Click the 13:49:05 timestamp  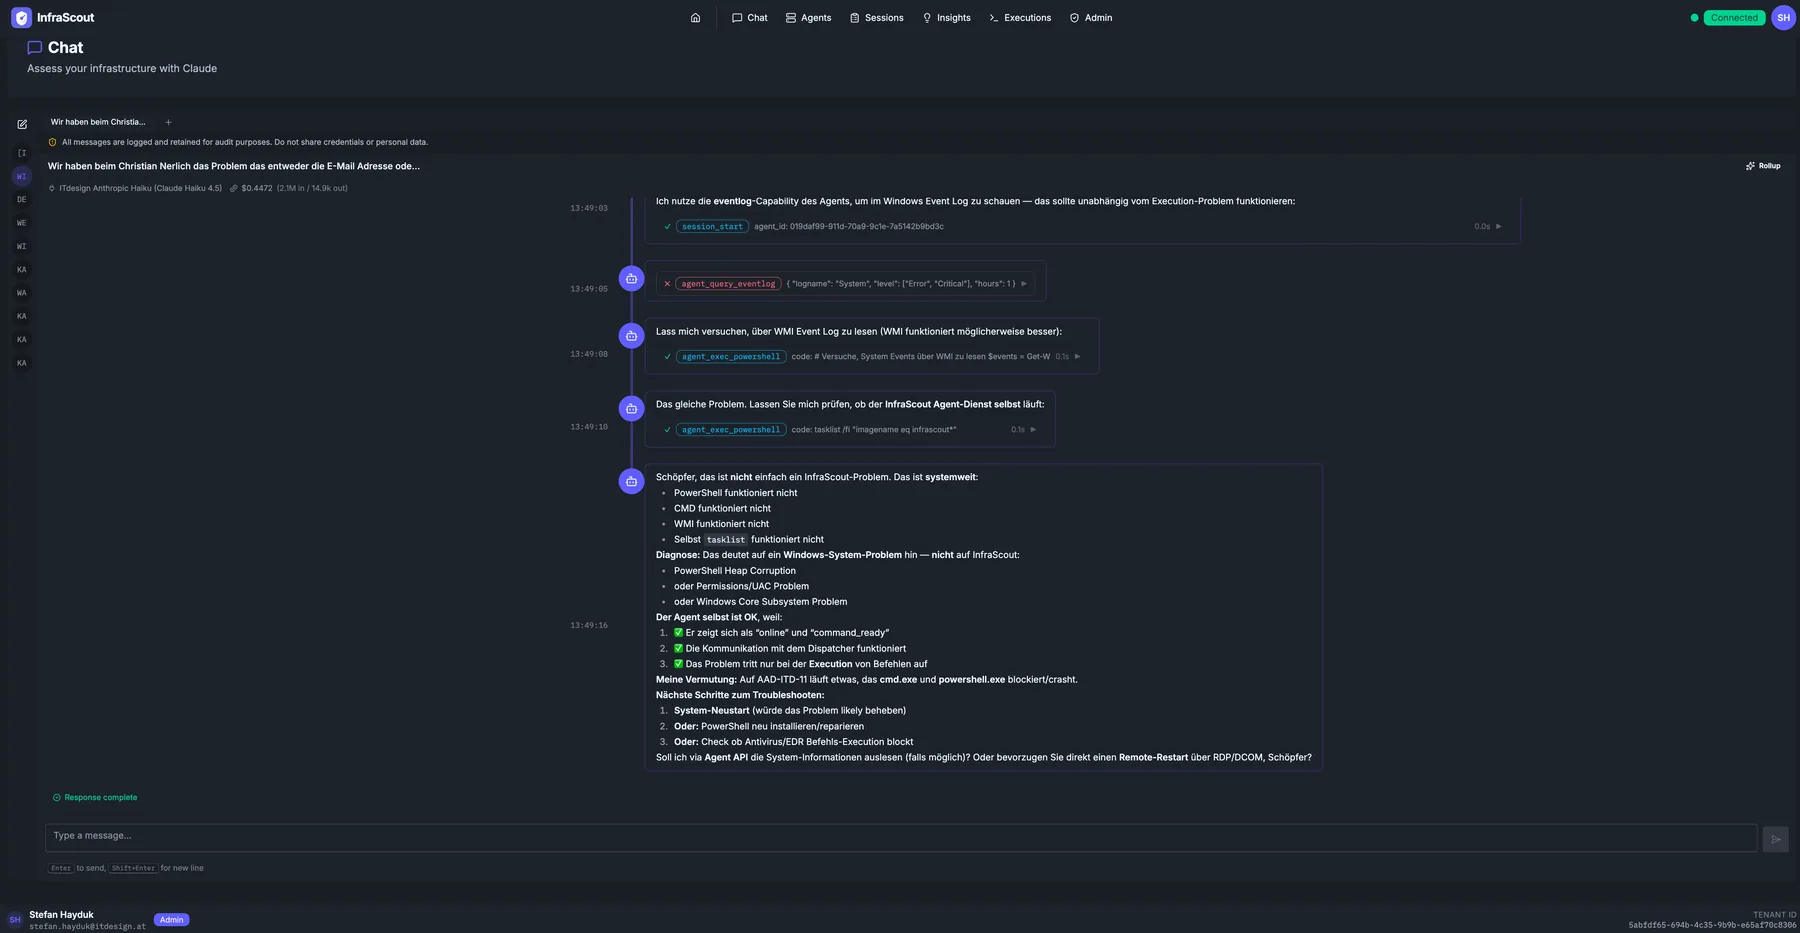[589, 289]
